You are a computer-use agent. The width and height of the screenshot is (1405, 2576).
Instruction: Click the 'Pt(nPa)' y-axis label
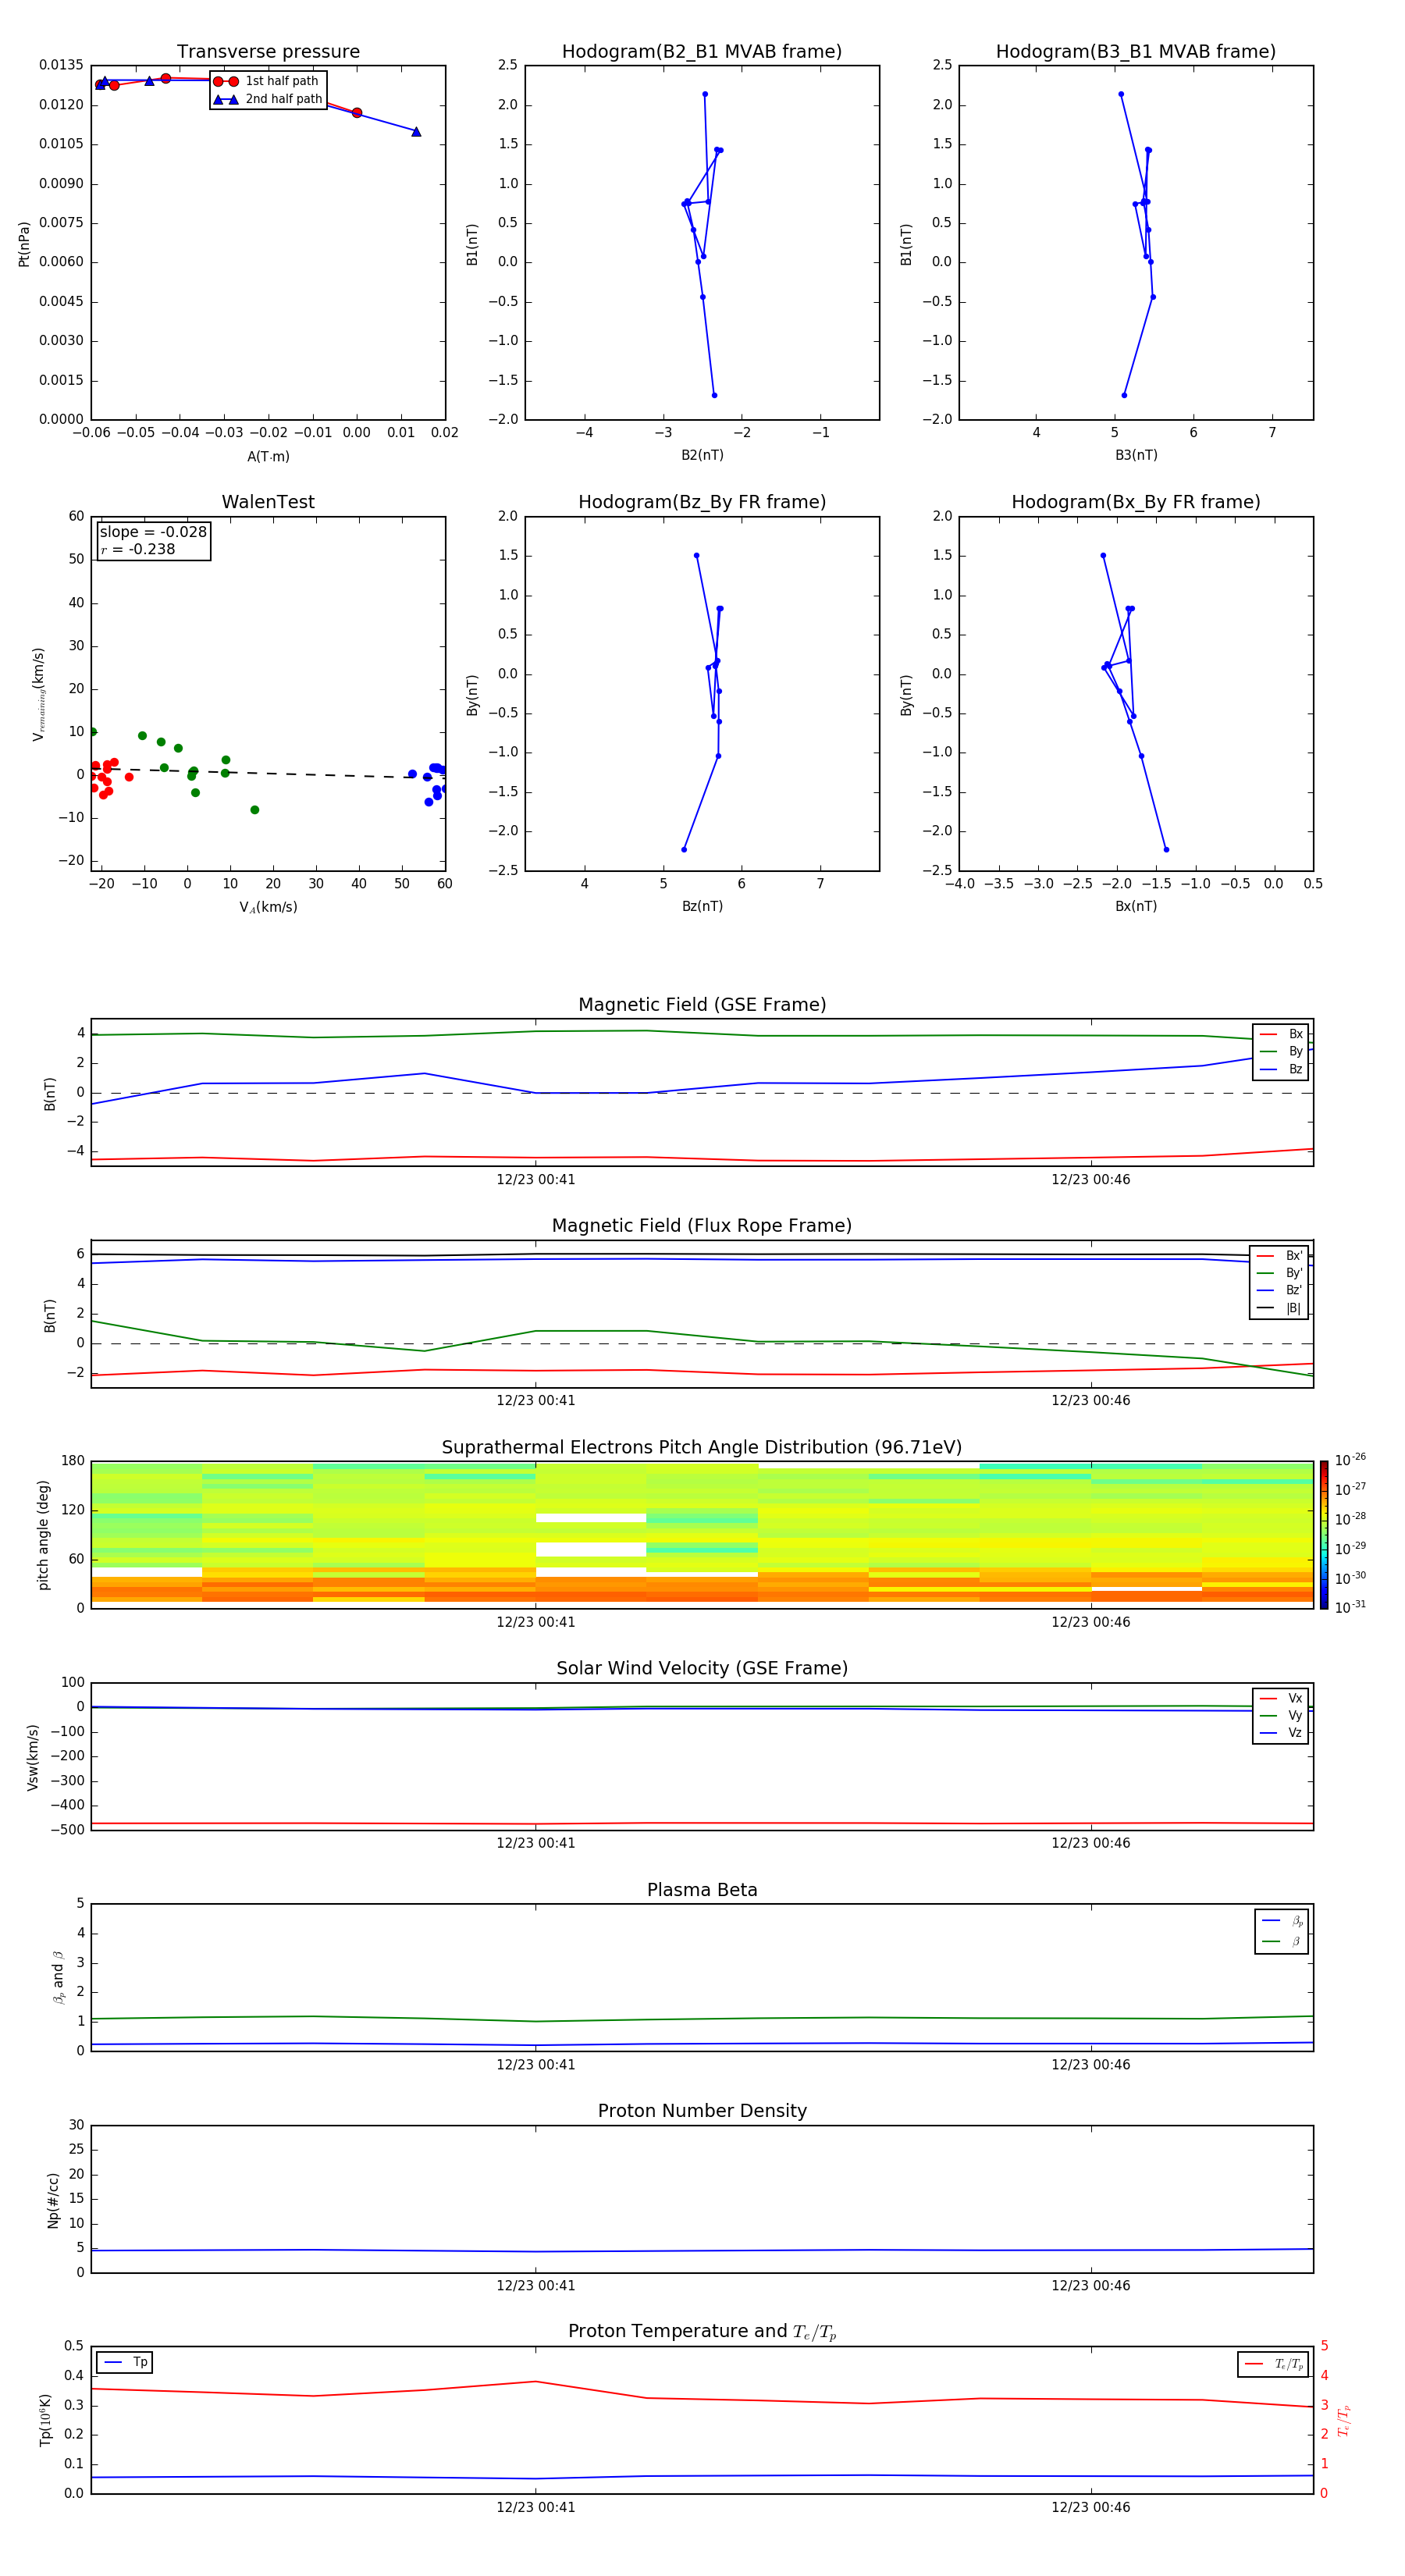tap(24, 243)
